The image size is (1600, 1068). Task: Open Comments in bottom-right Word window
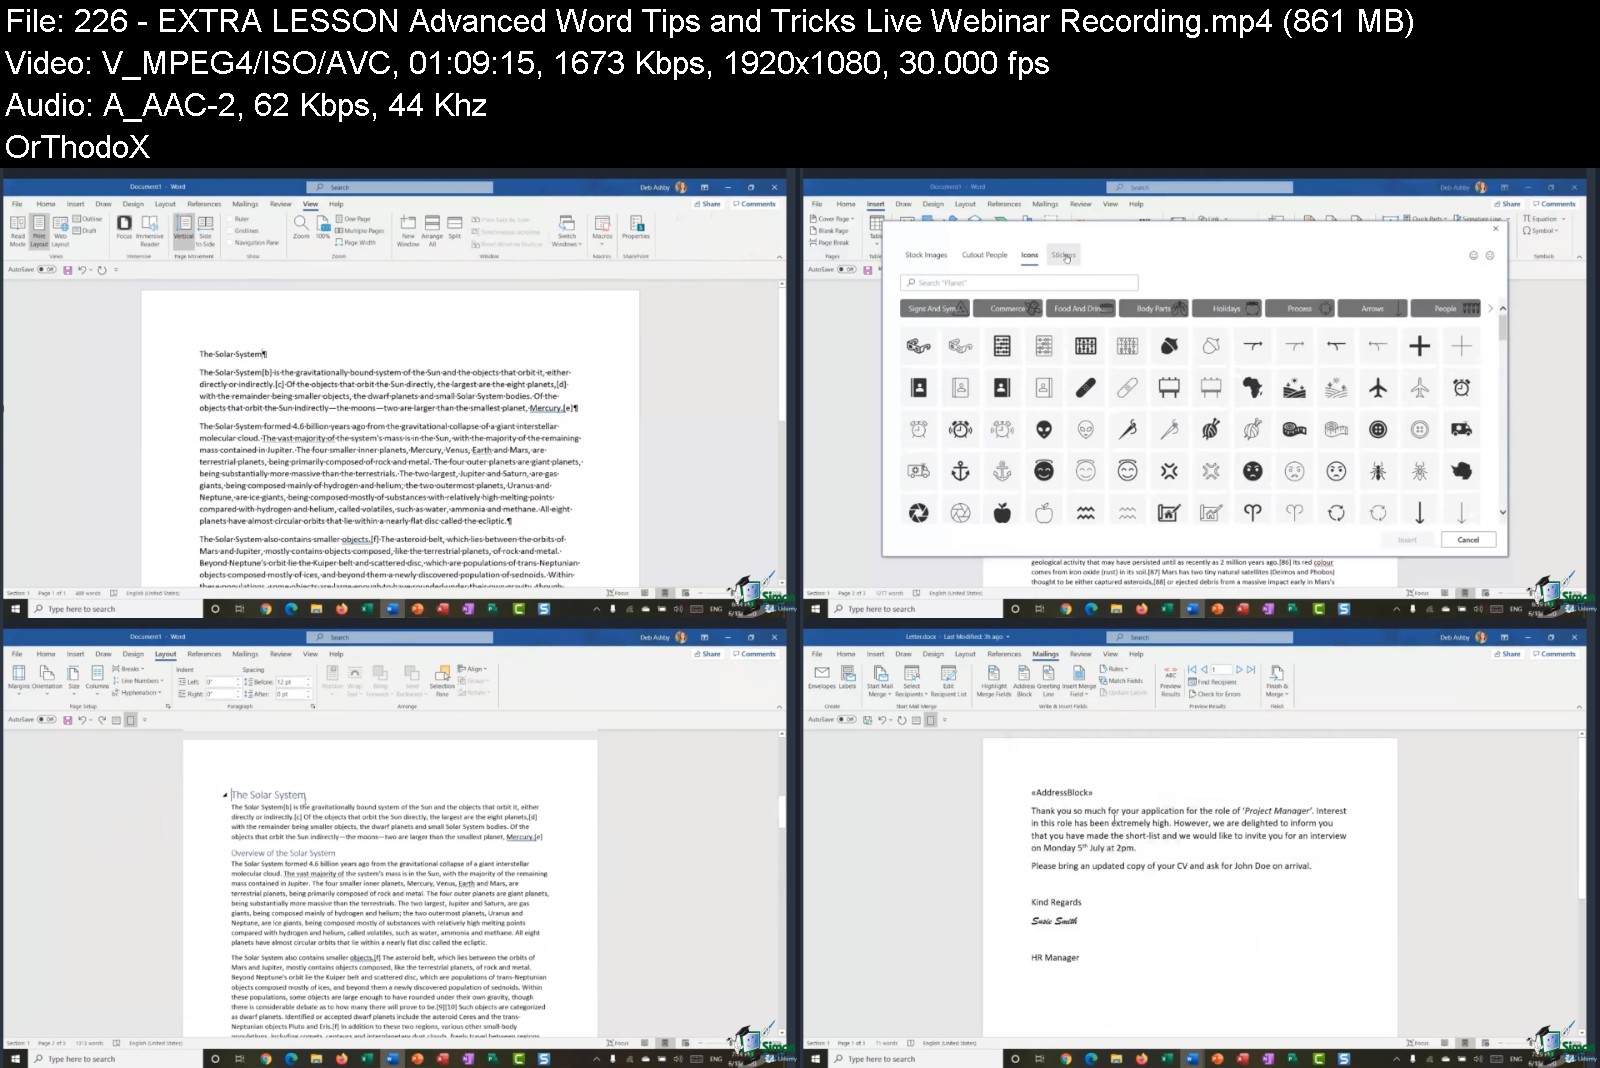[x=1555, y=654]
